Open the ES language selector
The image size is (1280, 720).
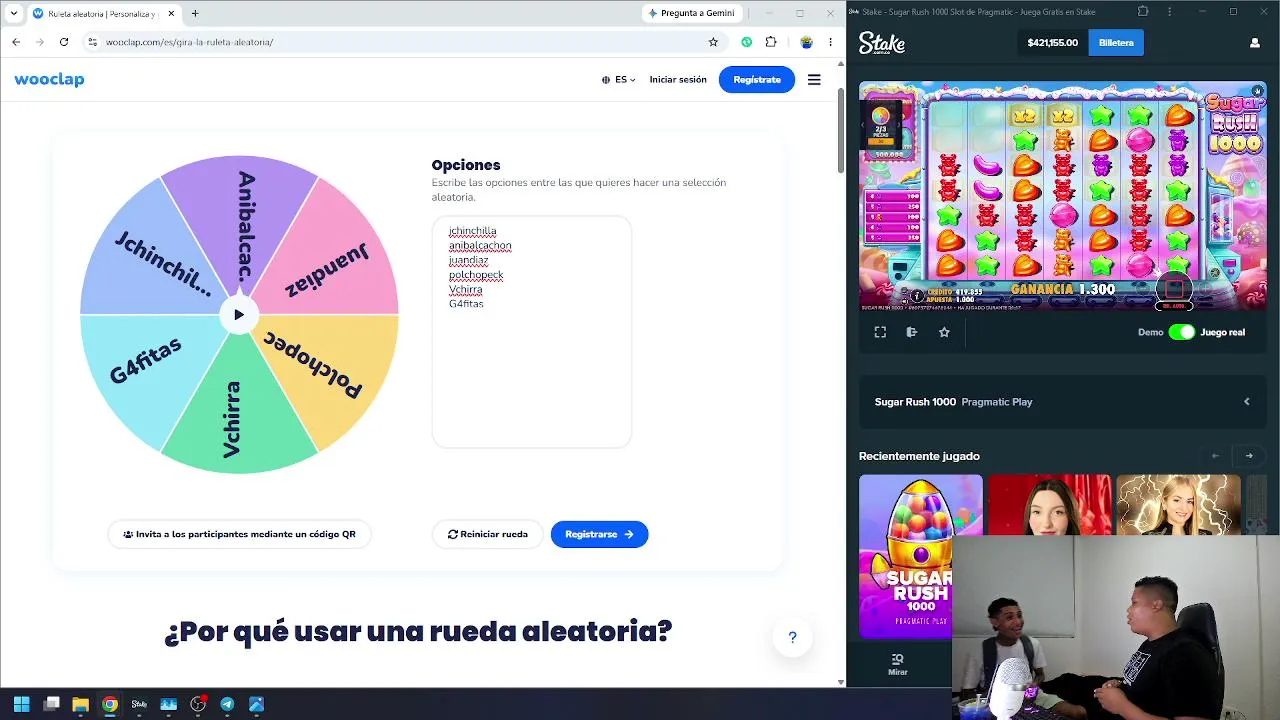[x=619, y=80]
